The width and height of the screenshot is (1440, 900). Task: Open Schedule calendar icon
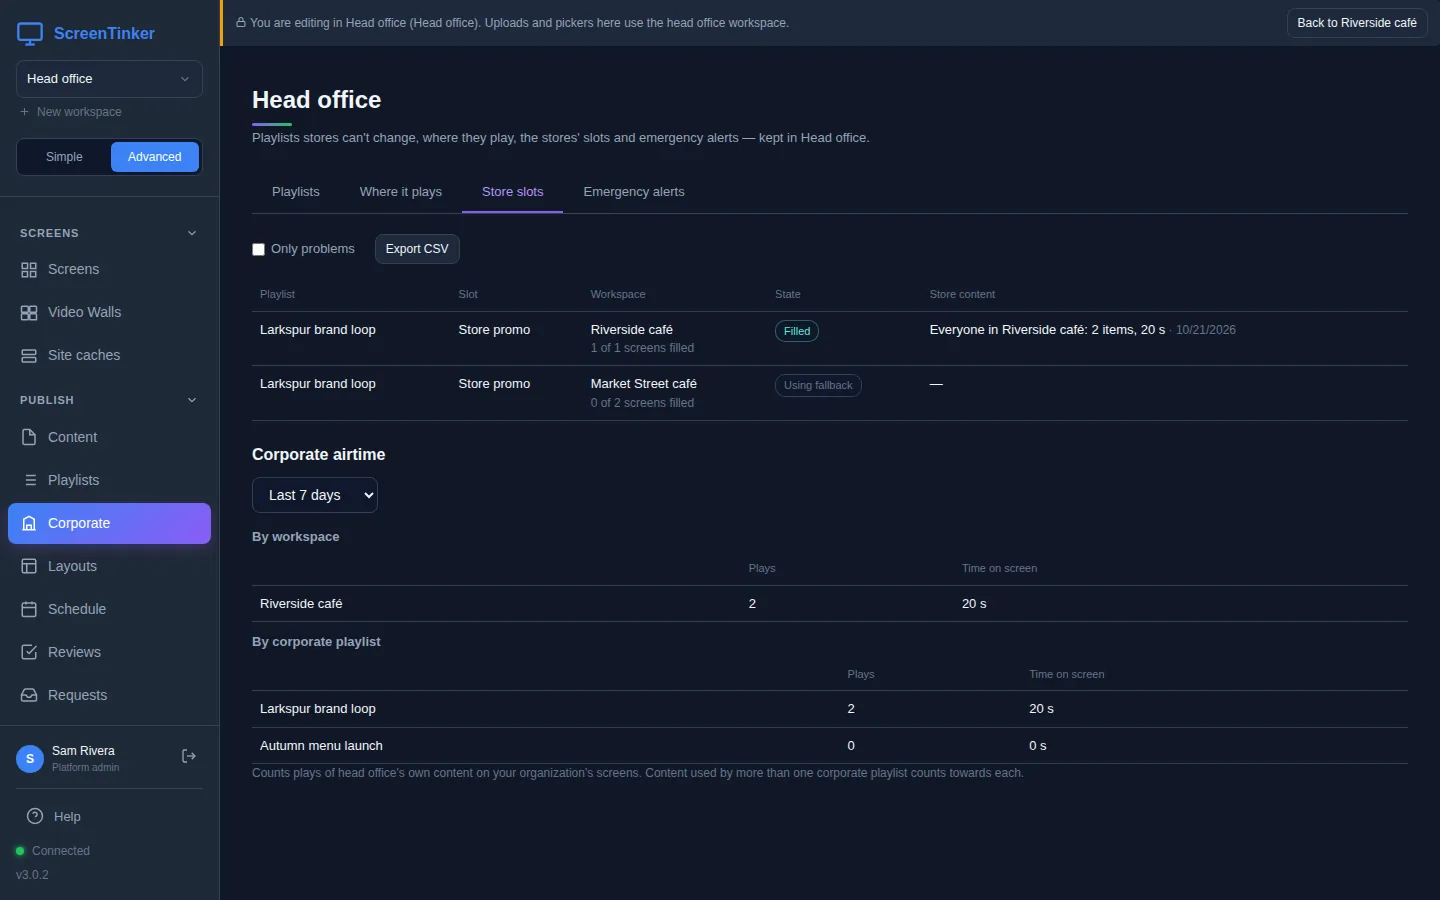tap(29, 609)
